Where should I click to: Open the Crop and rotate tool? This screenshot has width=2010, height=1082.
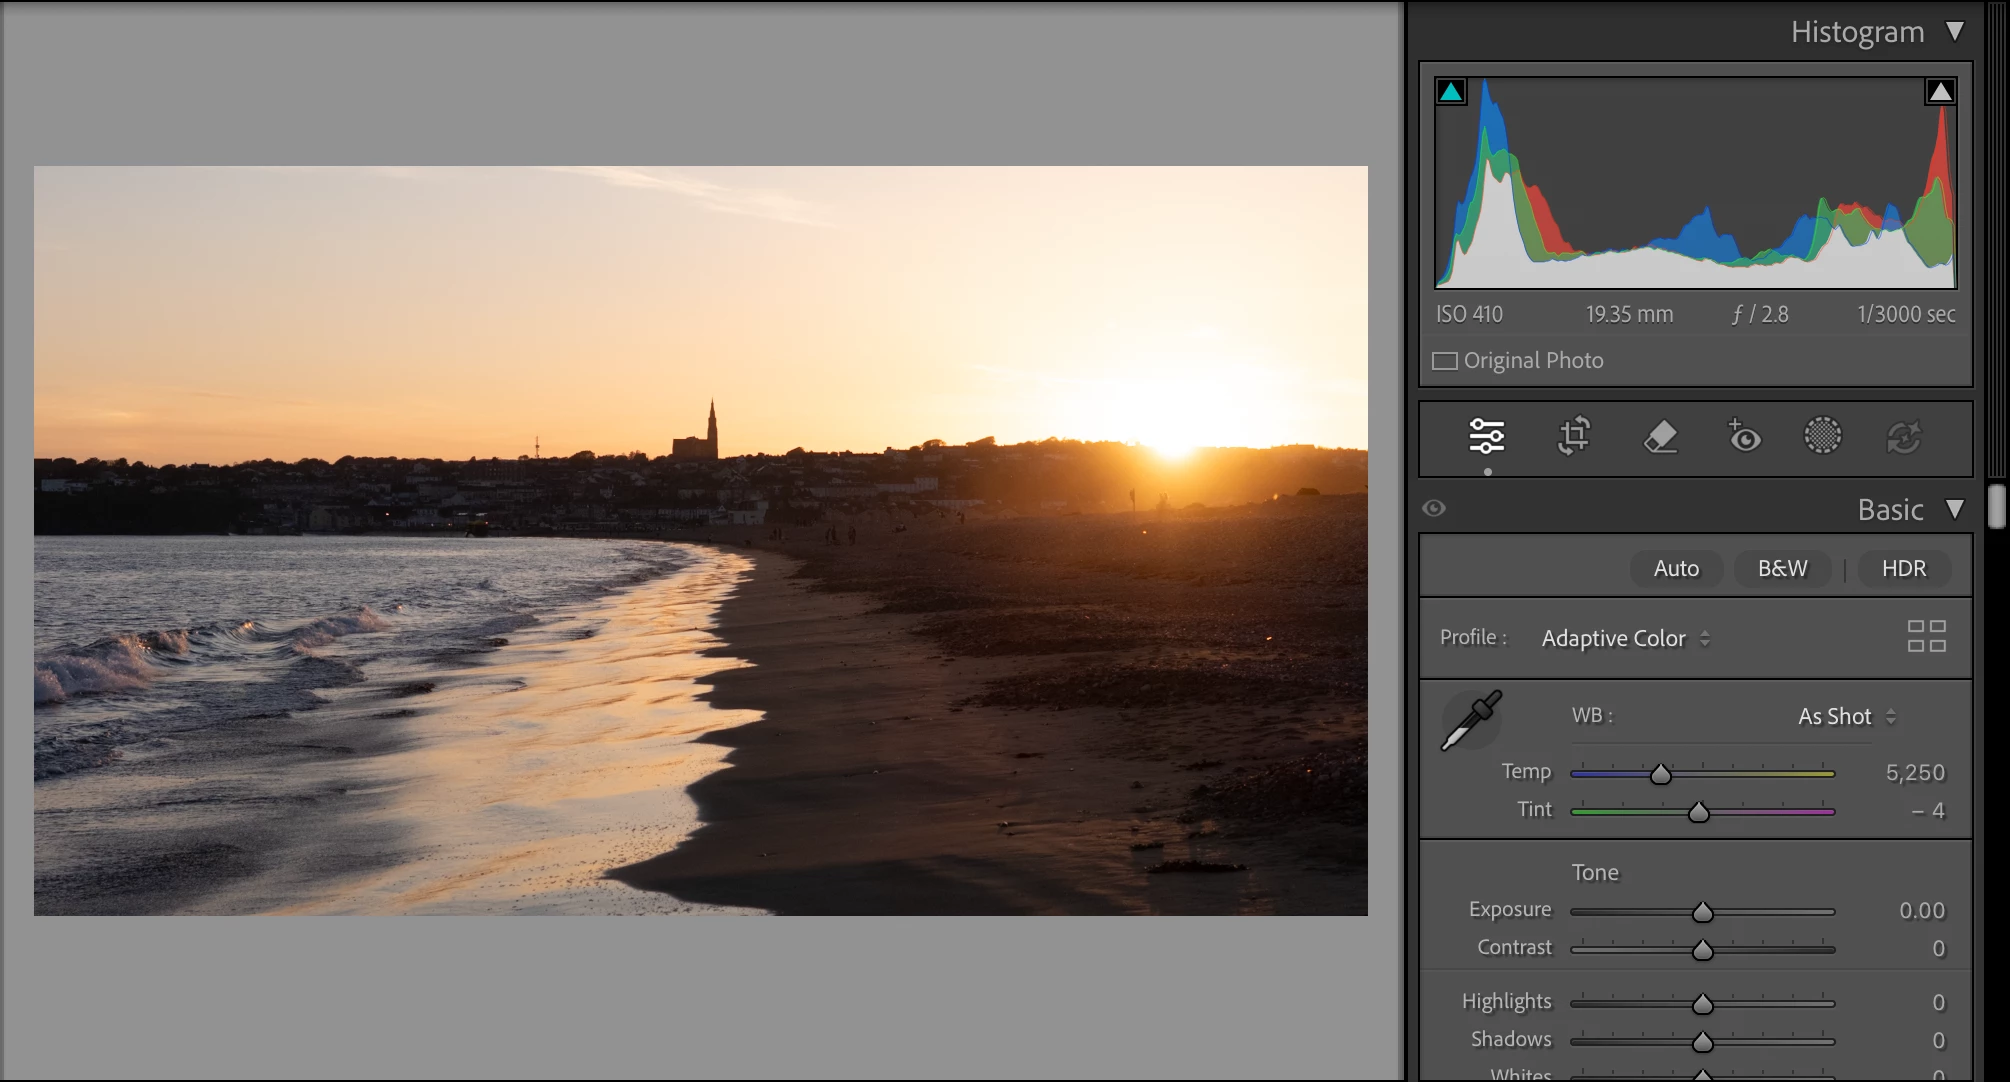1574,436
